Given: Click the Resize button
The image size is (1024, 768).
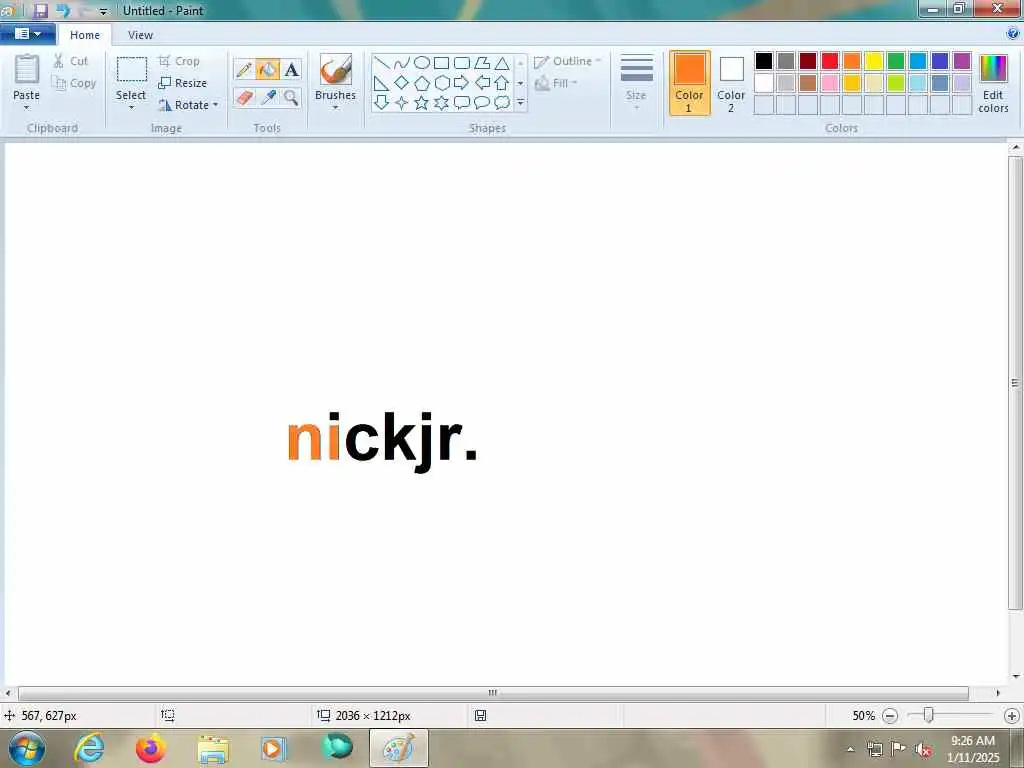Looking at the screenshot, I should coord(182,83).
